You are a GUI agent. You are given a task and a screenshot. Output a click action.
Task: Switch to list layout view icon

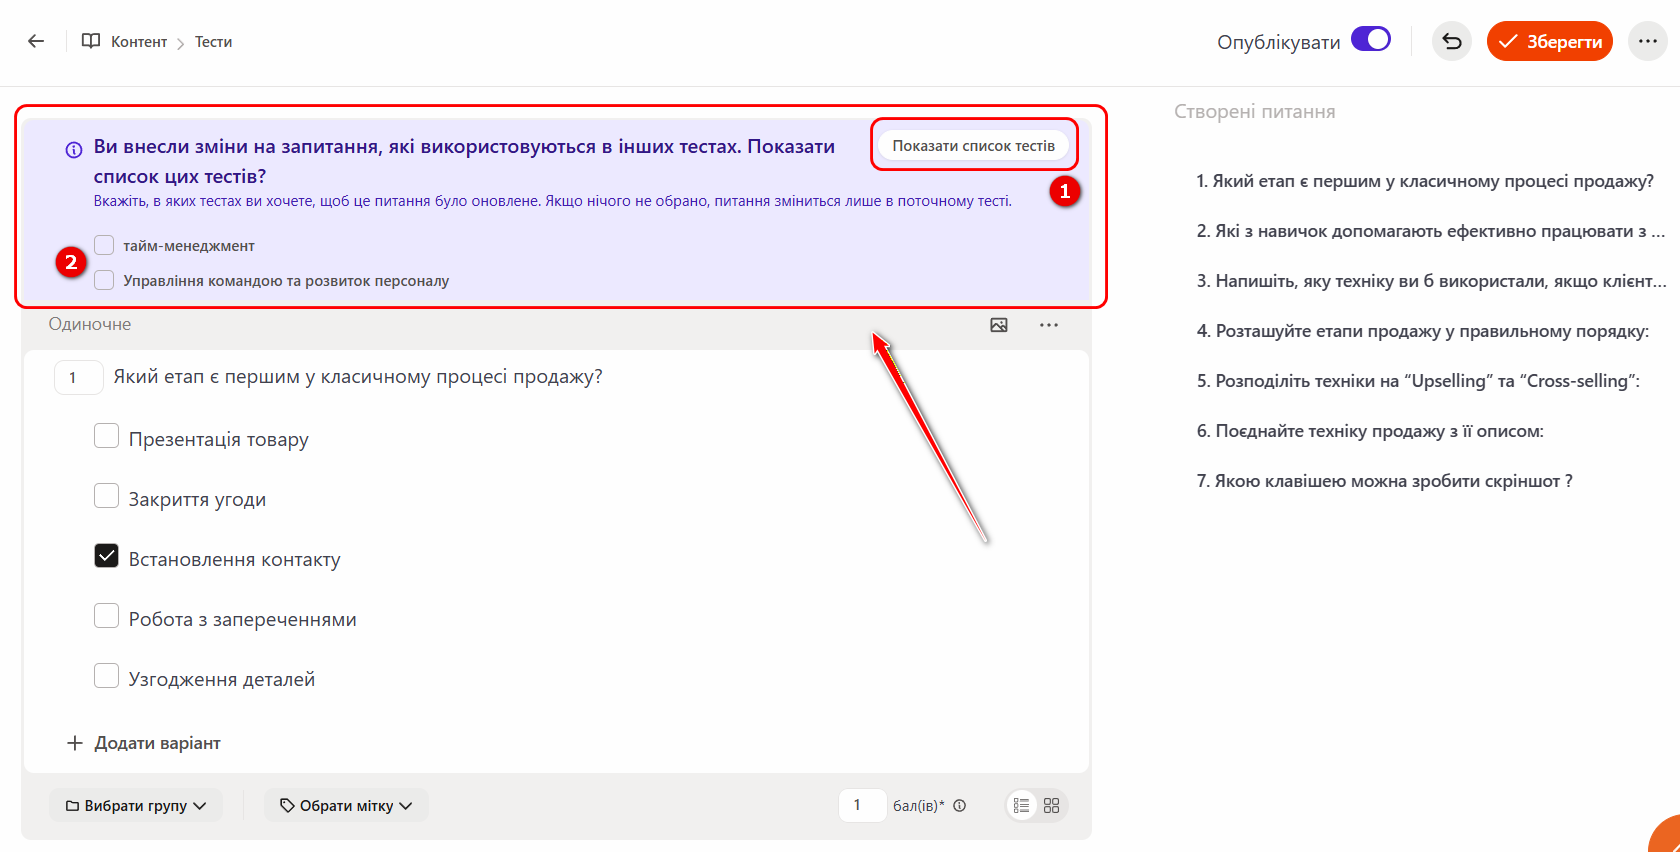click(1021, 805)
